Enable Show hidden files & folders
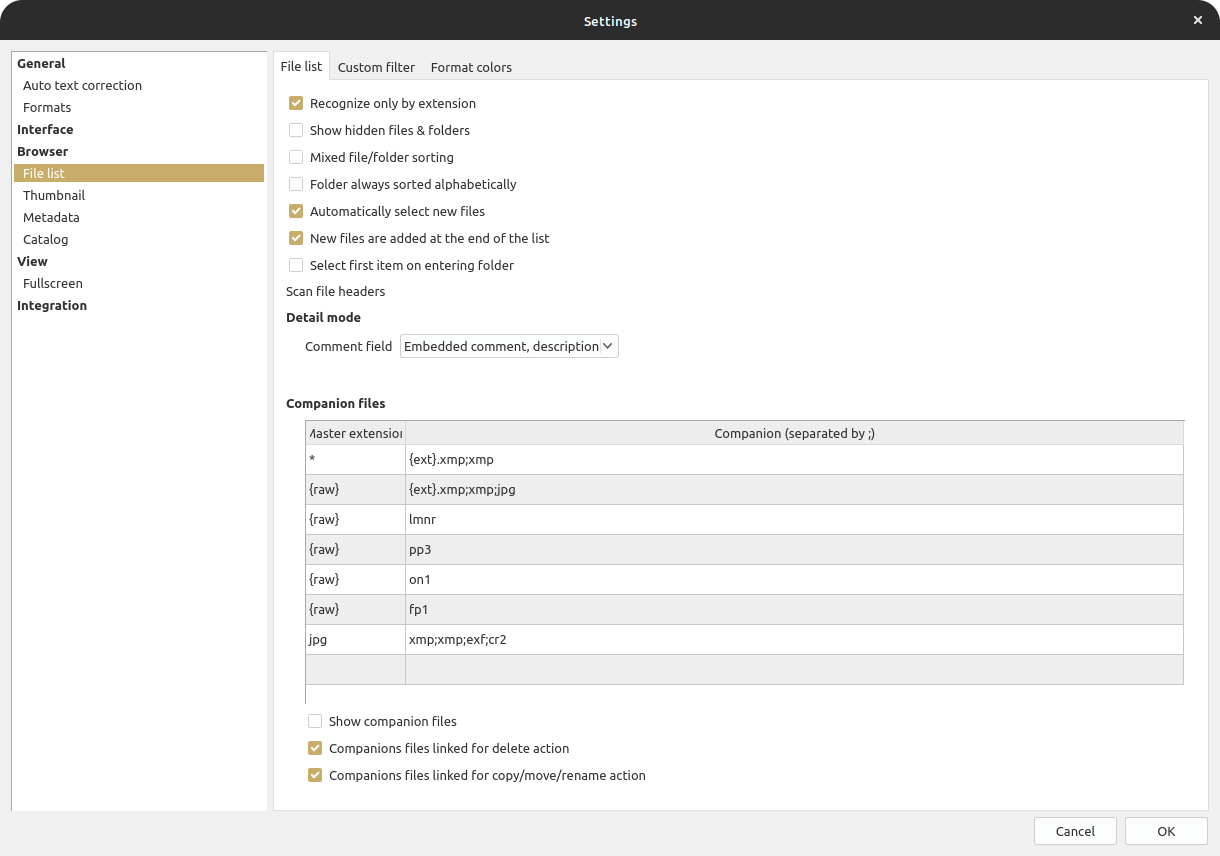Viewport: 1220px width, 856px height. pos(296,130)
